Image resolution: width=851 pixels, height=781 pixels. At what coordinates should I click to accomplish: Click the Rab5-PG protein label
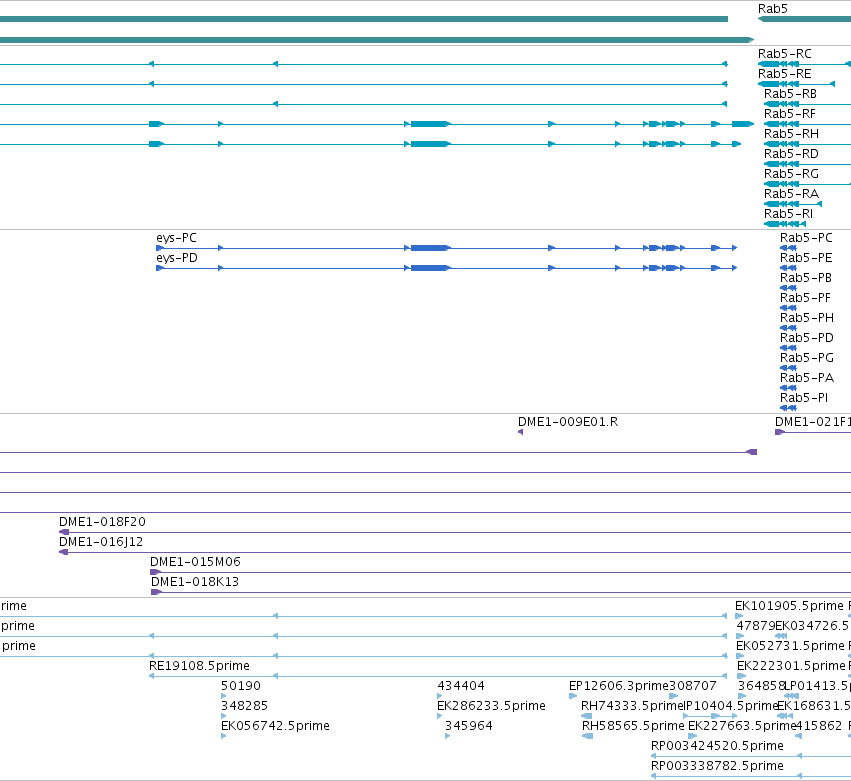pyautogui.click(x=806, y=358)
